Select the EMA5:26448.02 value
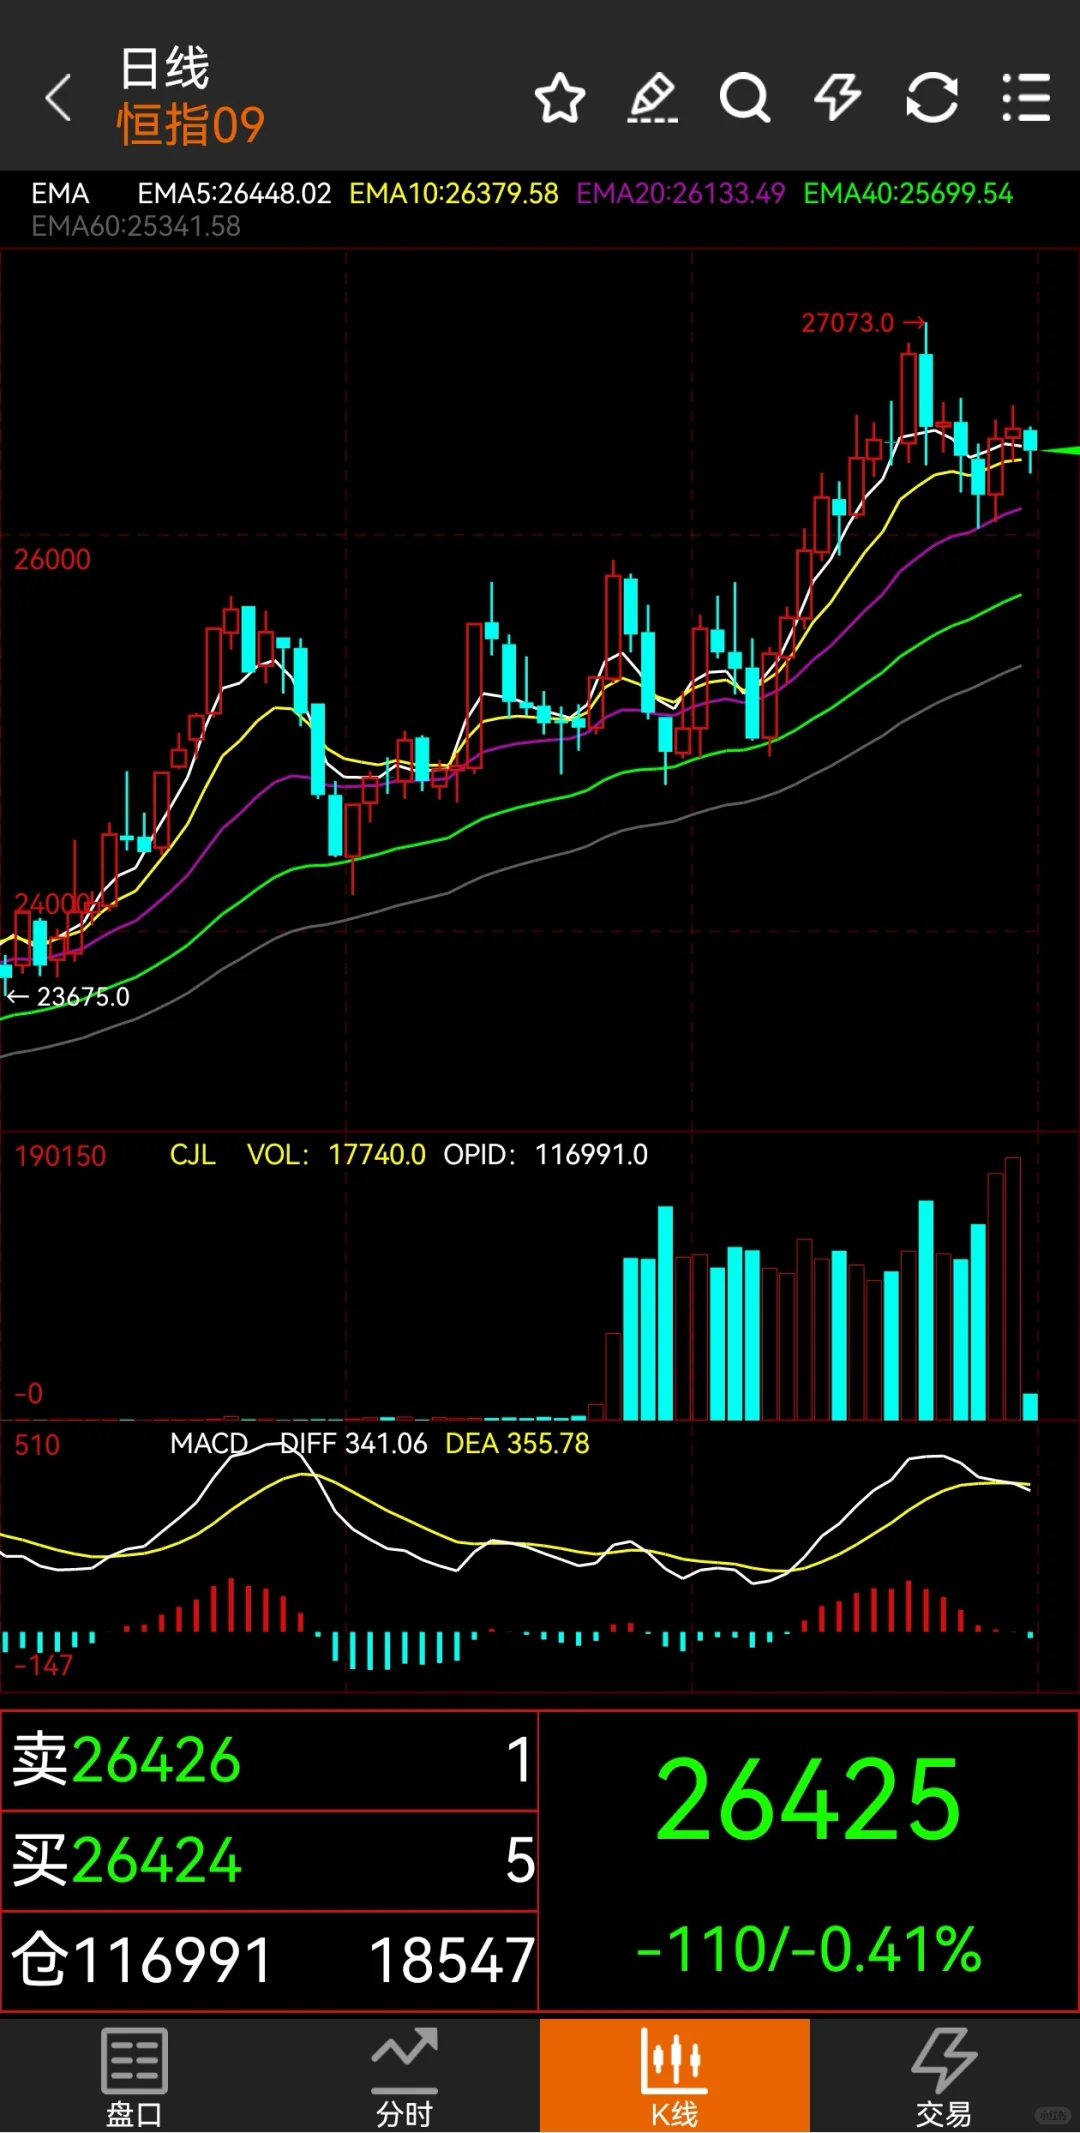This screenshot has height=2133, width=1080. coord(234,193)
